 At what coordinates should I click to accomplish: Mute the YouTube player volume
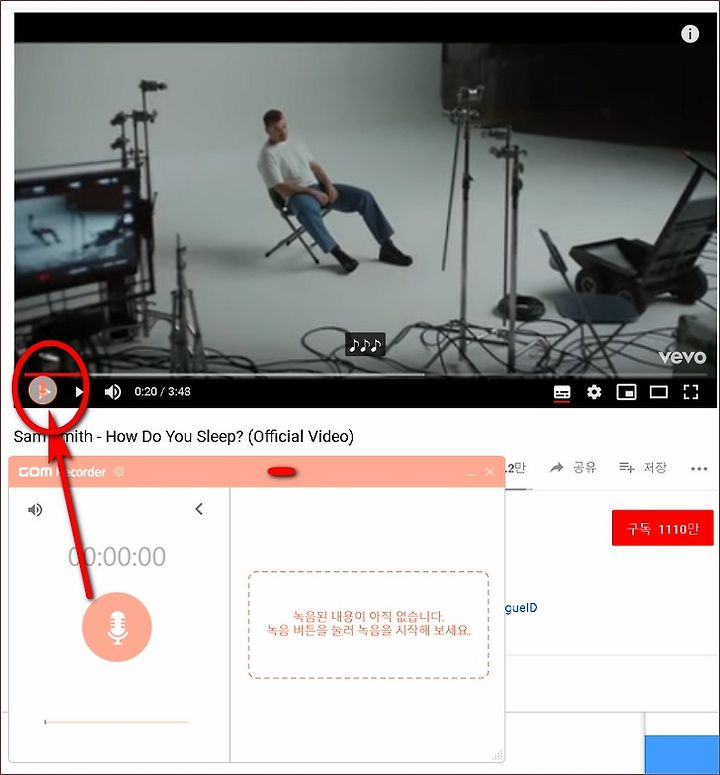[113, 392]
